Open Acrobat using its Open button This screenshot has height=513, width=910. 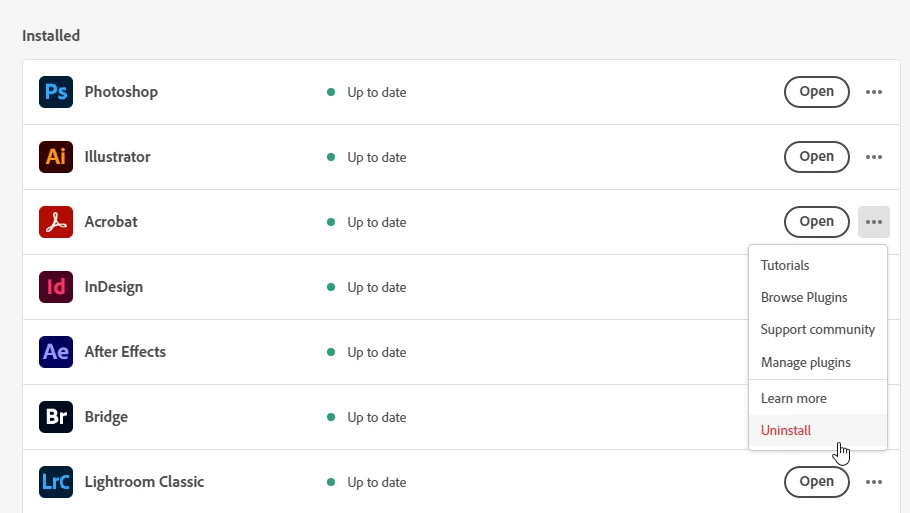817,222
